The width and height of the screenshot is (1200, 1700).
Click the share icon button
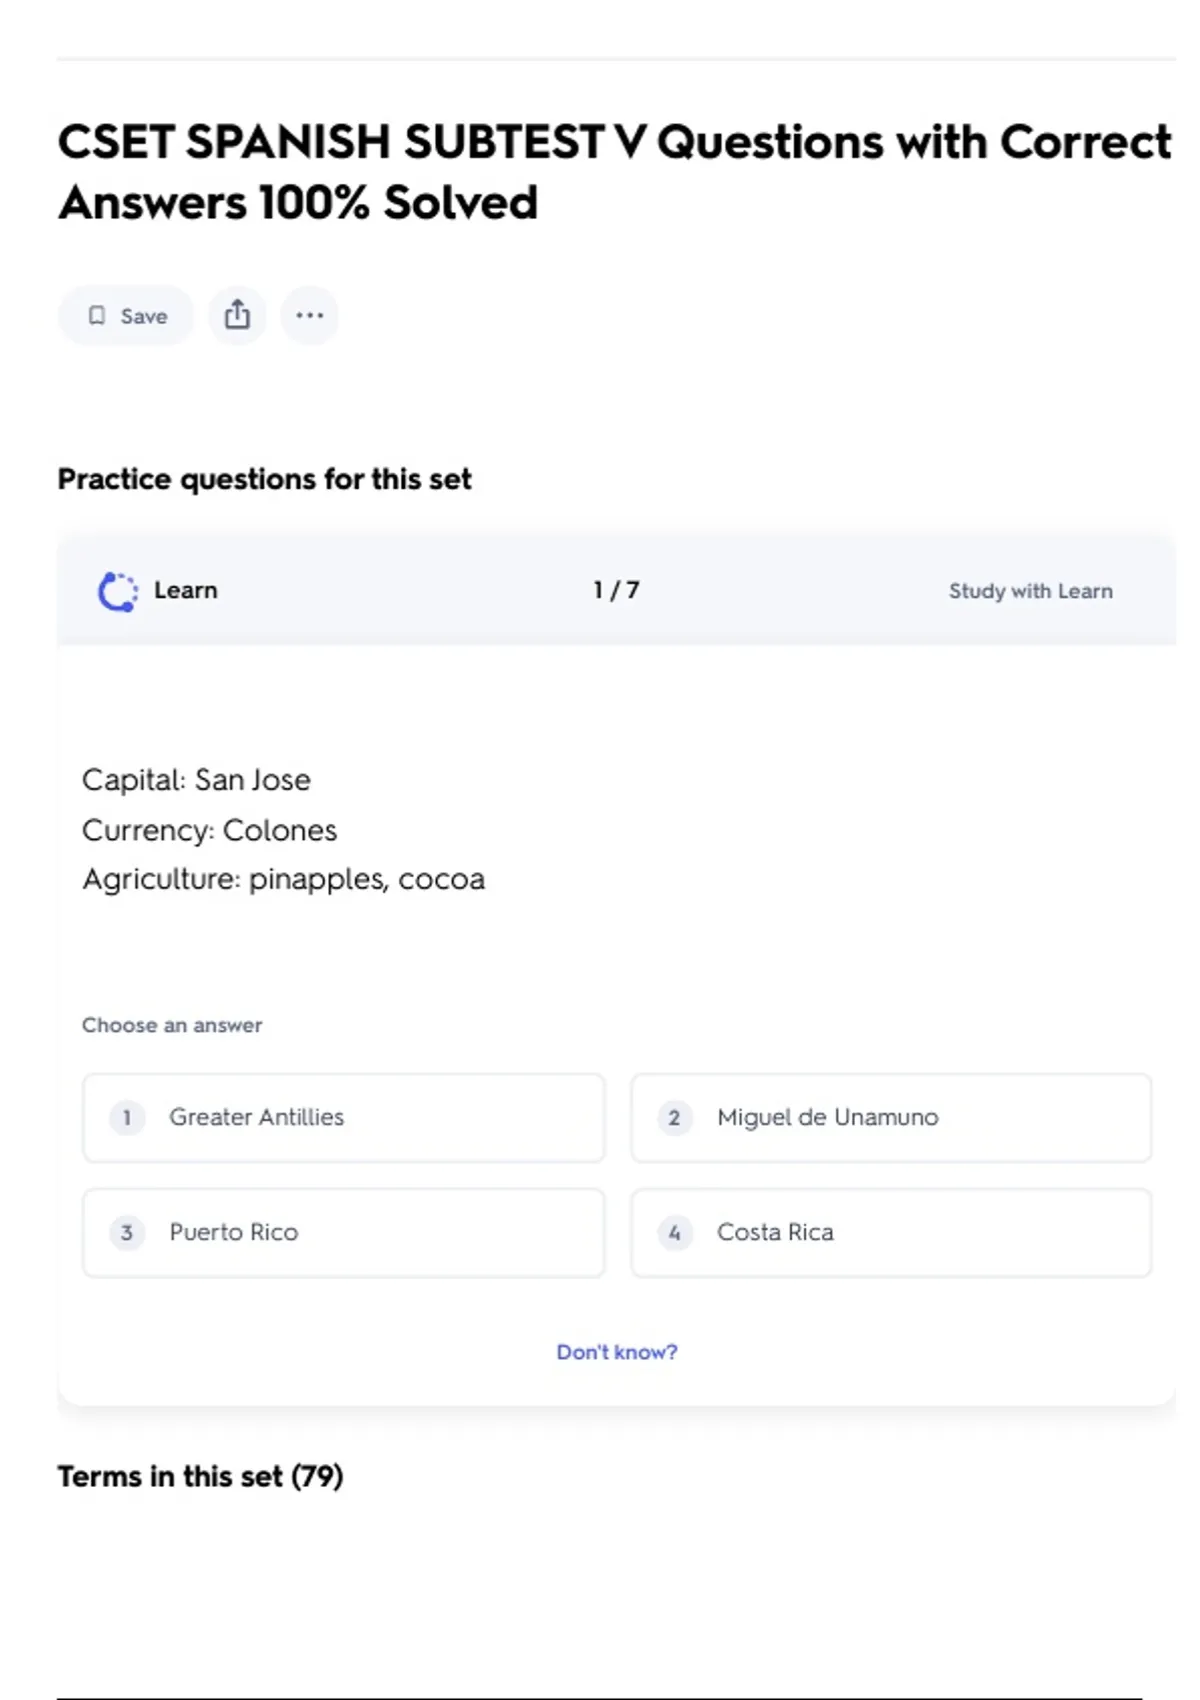point(237,316)
